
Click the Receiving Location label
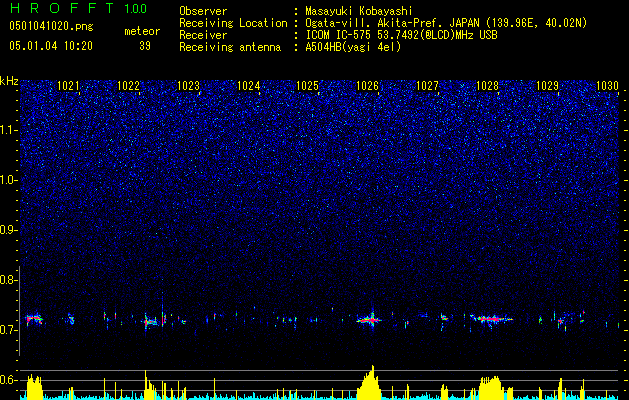pyautogui.click(x=233, y=23)
